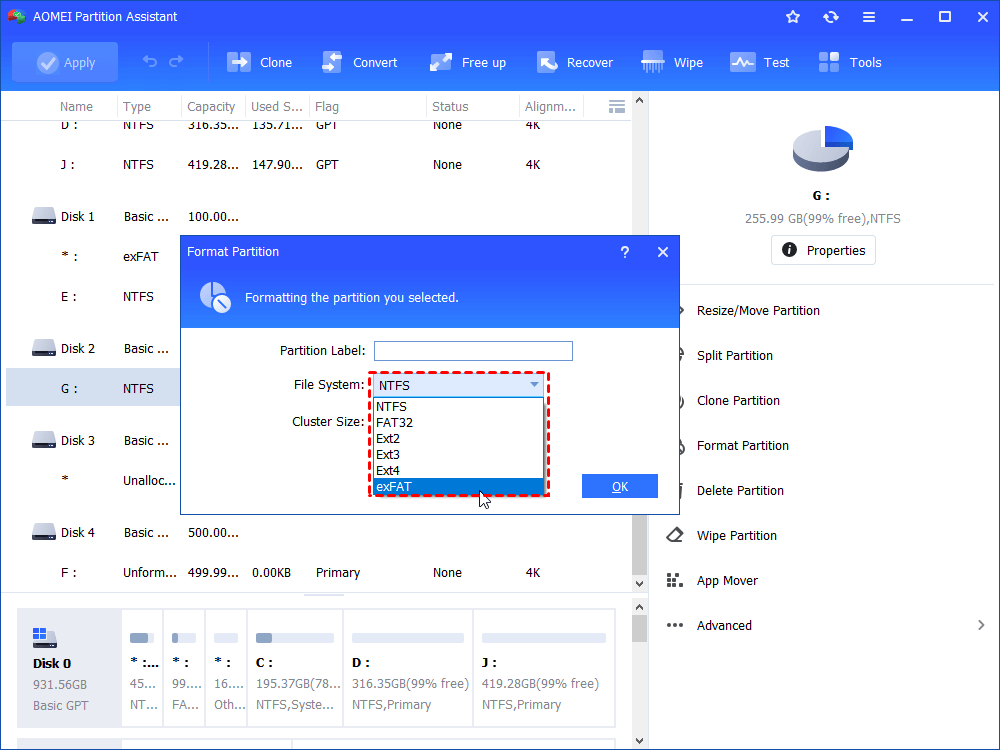Image resolution: width=1000 pixels, height=750 pixels.
Task: Launch the Free up tool
Action: 467,61
